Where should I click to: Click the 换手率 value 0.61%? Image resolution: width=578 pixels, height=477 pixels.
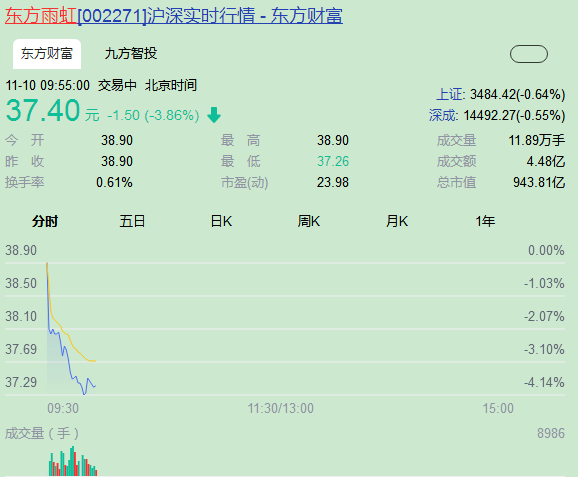[114, 182]
